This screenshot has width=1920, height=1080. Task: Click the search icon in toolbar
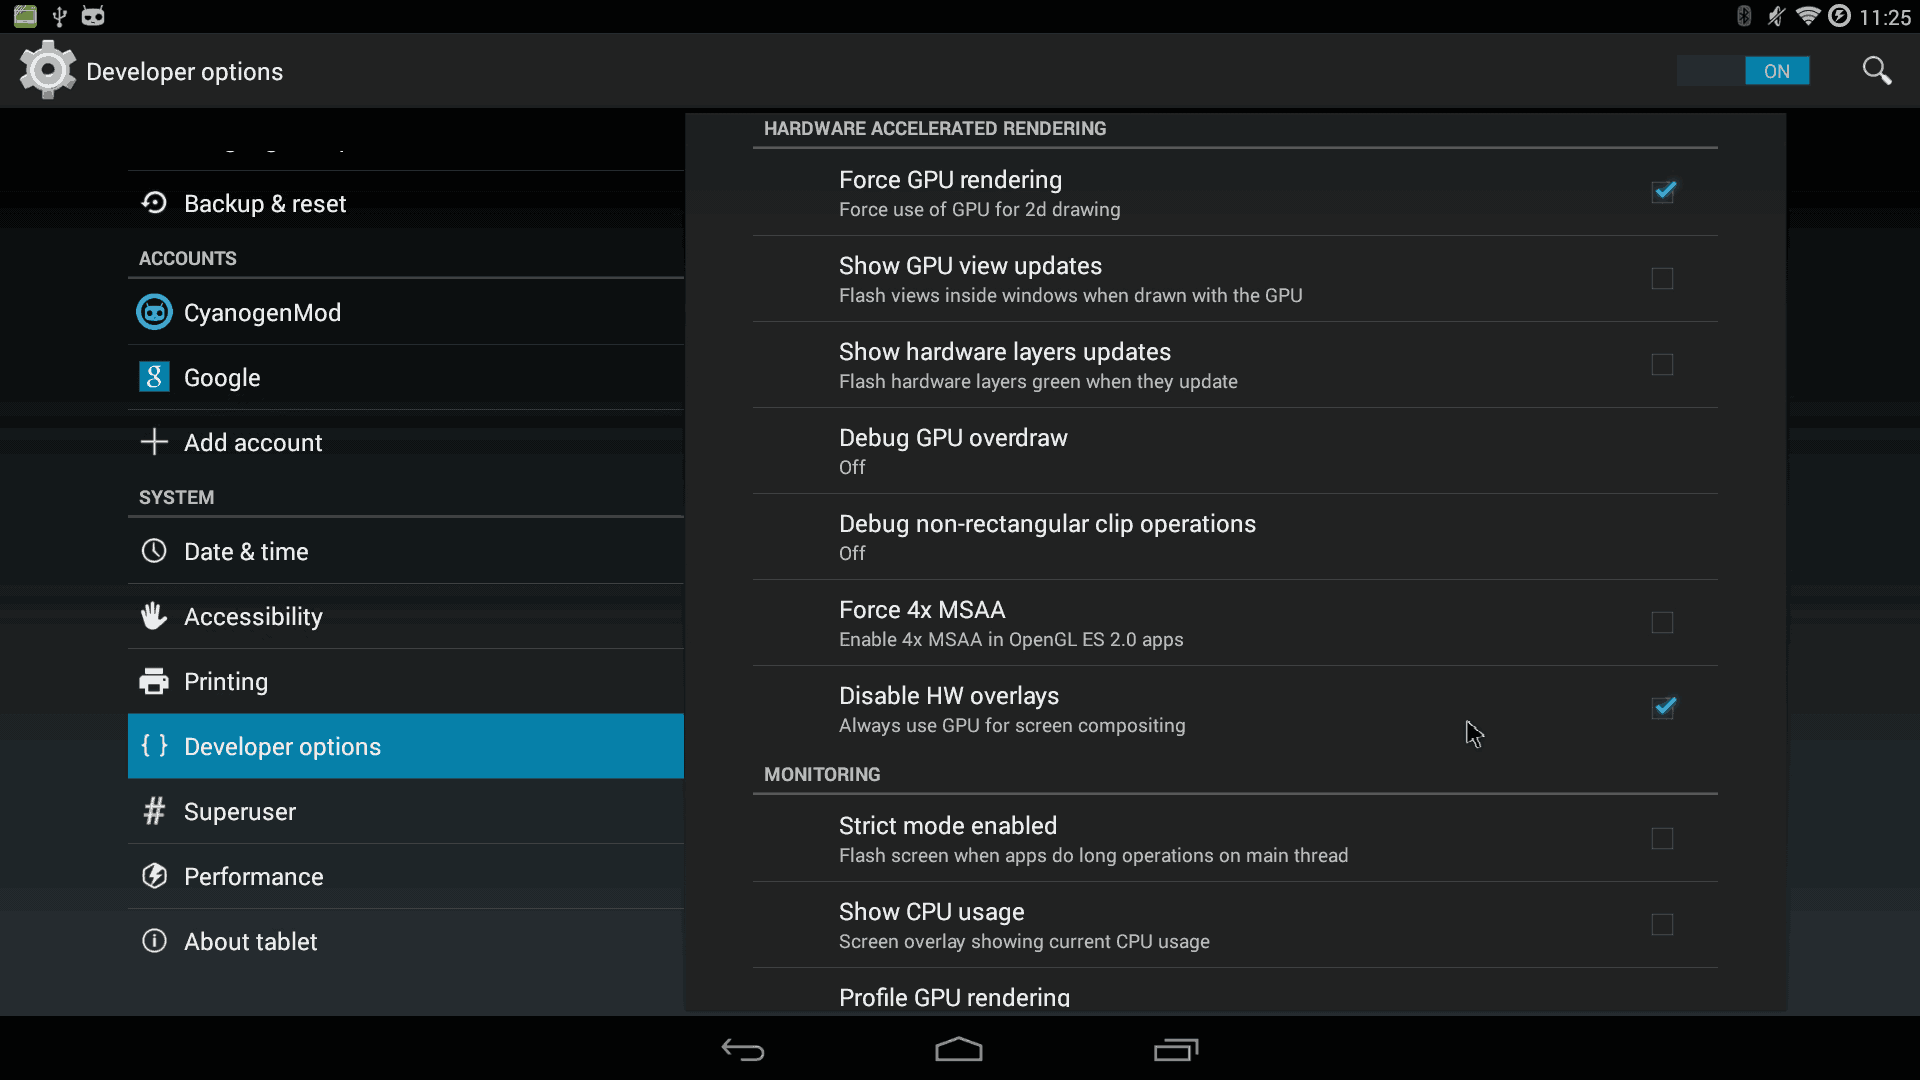[1874, 70]
